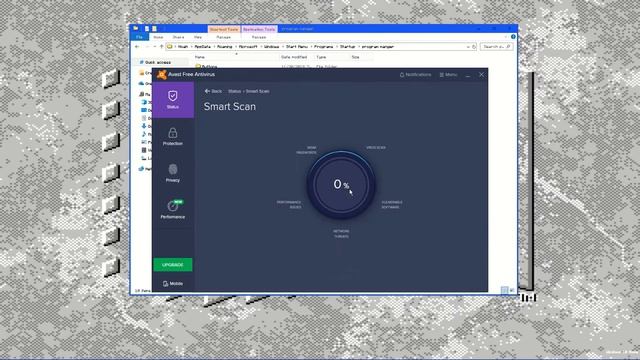Open Avast Notifications
The image size is (640, 360).
[415, 75]
